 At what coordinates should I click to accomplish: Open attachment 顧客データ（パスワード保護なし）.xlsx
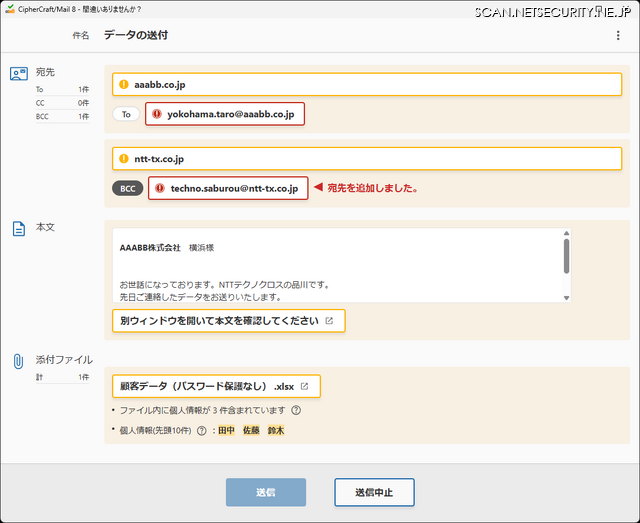(x=216, y=386)
